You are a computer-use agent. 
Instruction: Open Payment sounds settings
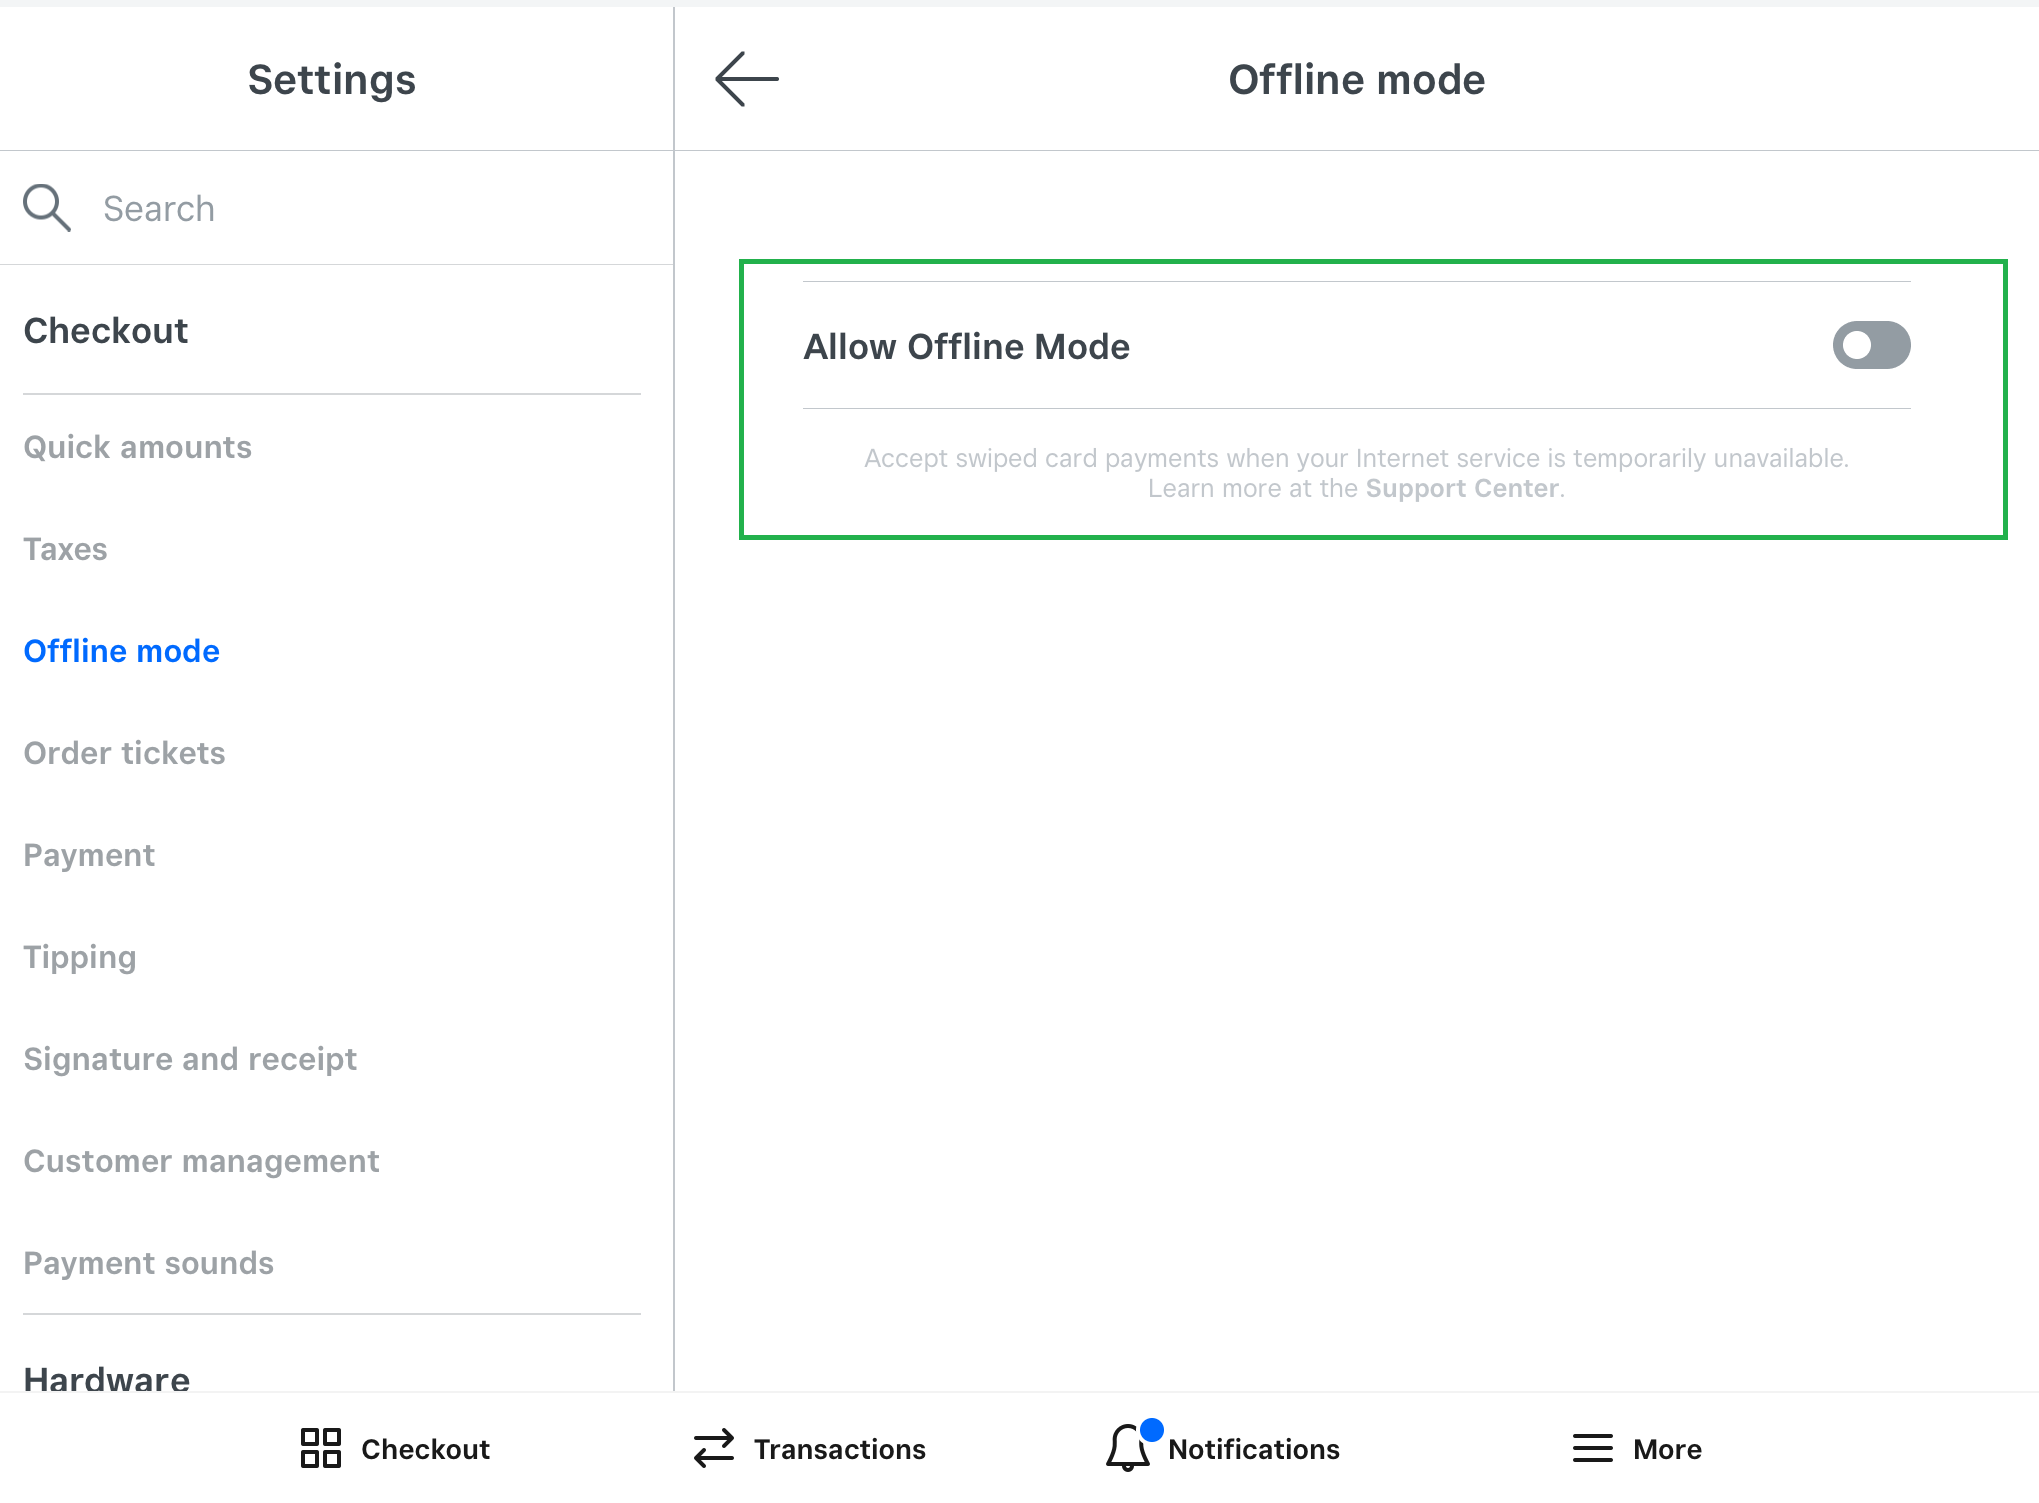[149, 1263]
